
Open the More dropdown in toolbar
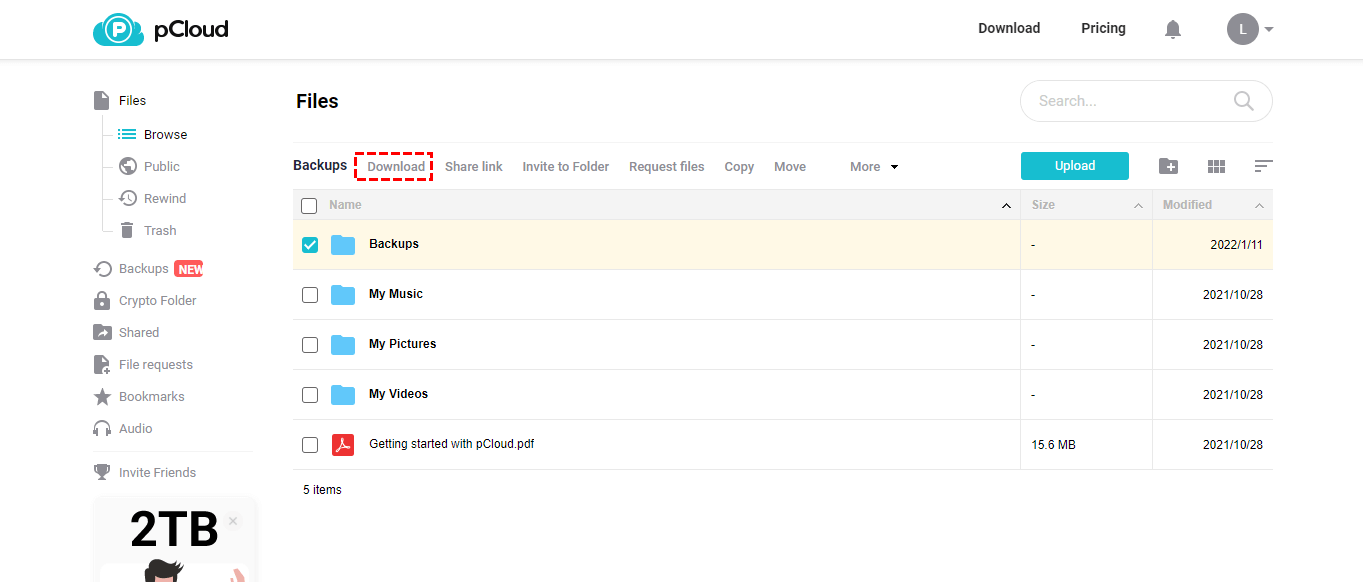[874, 167]
